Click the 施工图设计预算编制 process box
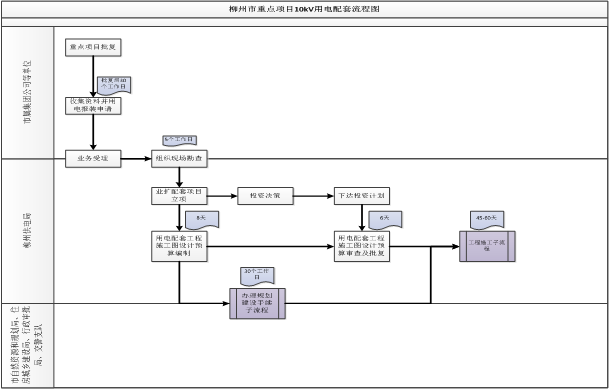This screenshot has height=391, width=611. pos(179,246)
